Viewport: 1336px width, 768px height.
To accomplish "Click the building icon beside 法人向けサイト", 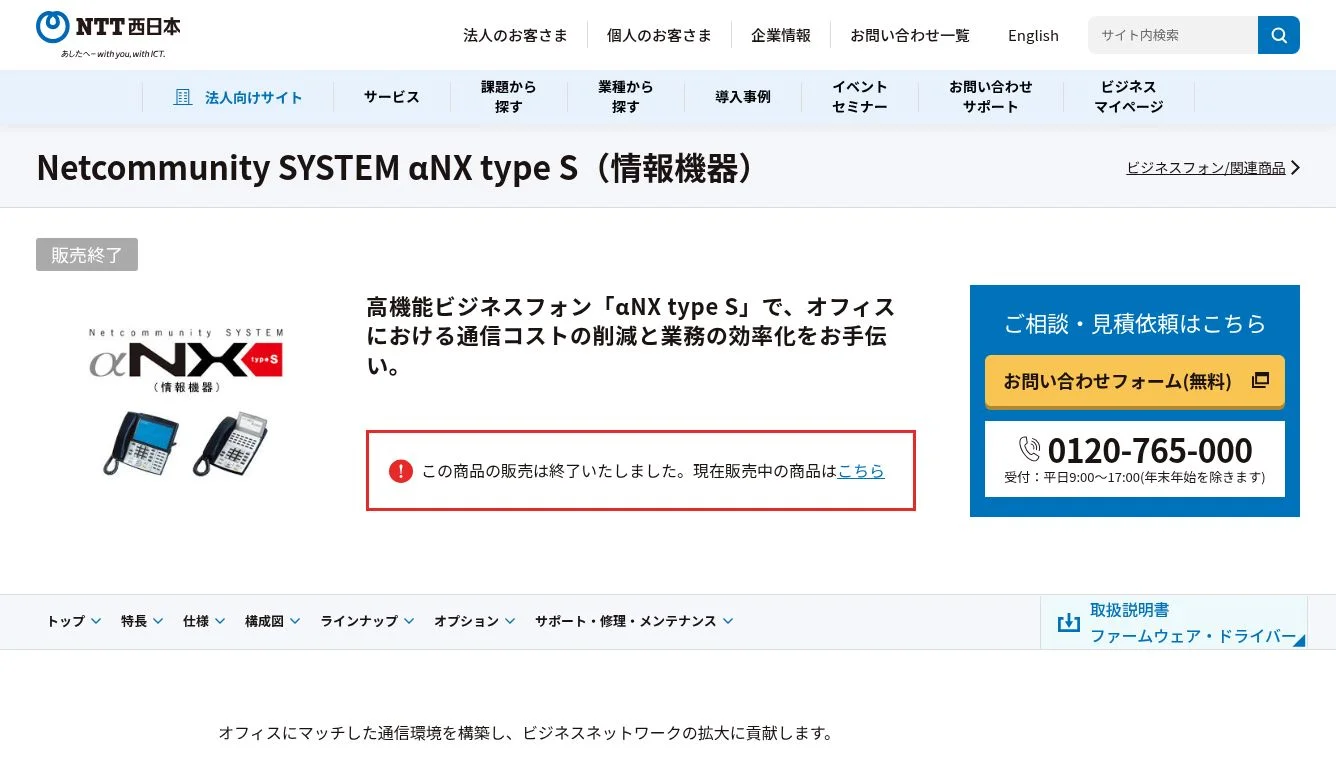I will [183, 97].
